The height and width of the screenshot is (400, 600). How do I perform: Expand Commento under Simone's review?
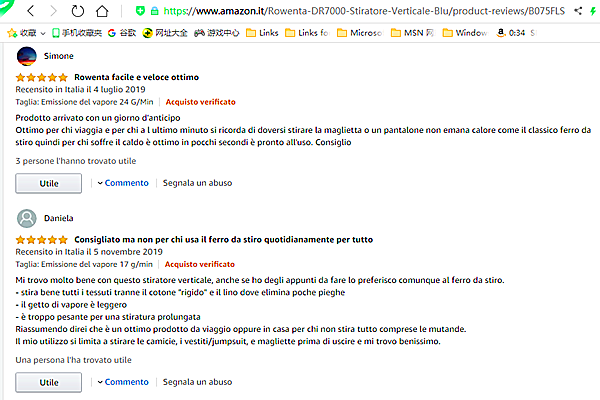tap(123, 183)
